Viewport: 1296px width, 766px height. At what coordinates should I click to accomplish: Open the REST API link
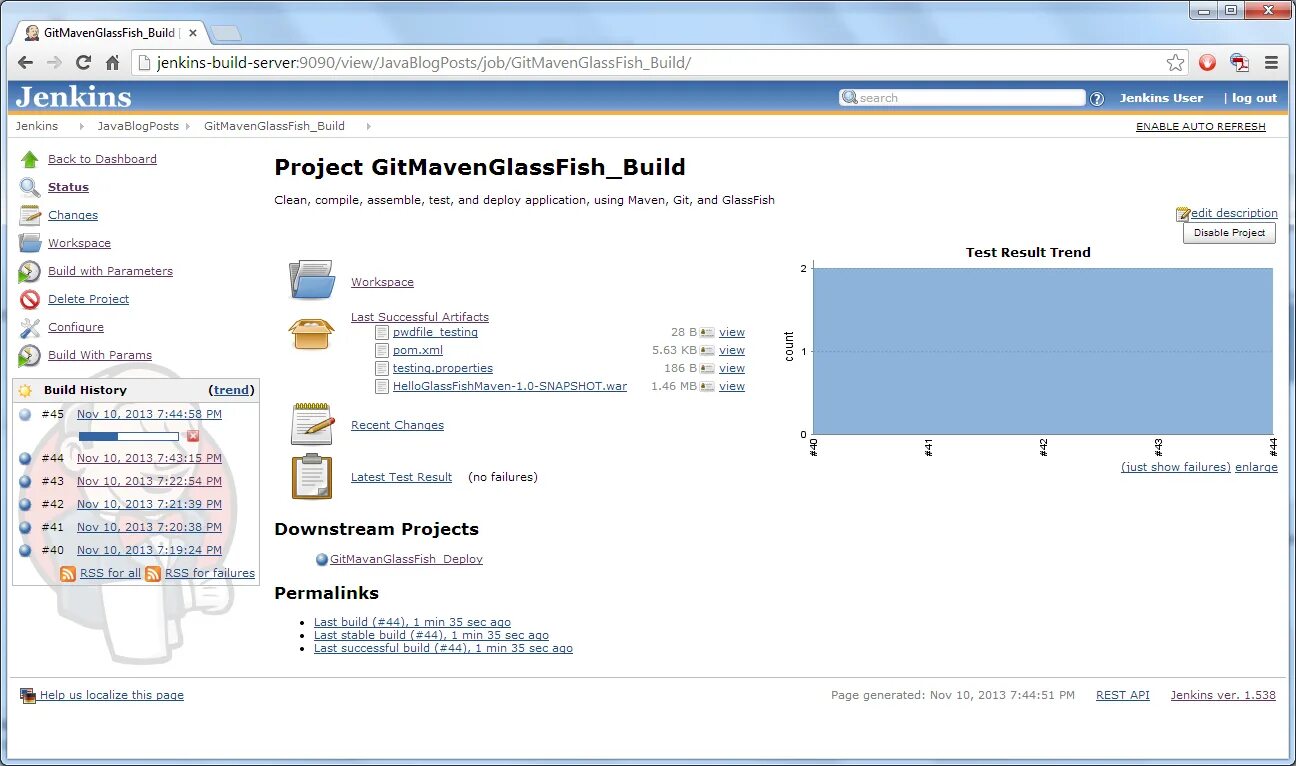point(1123,695)
